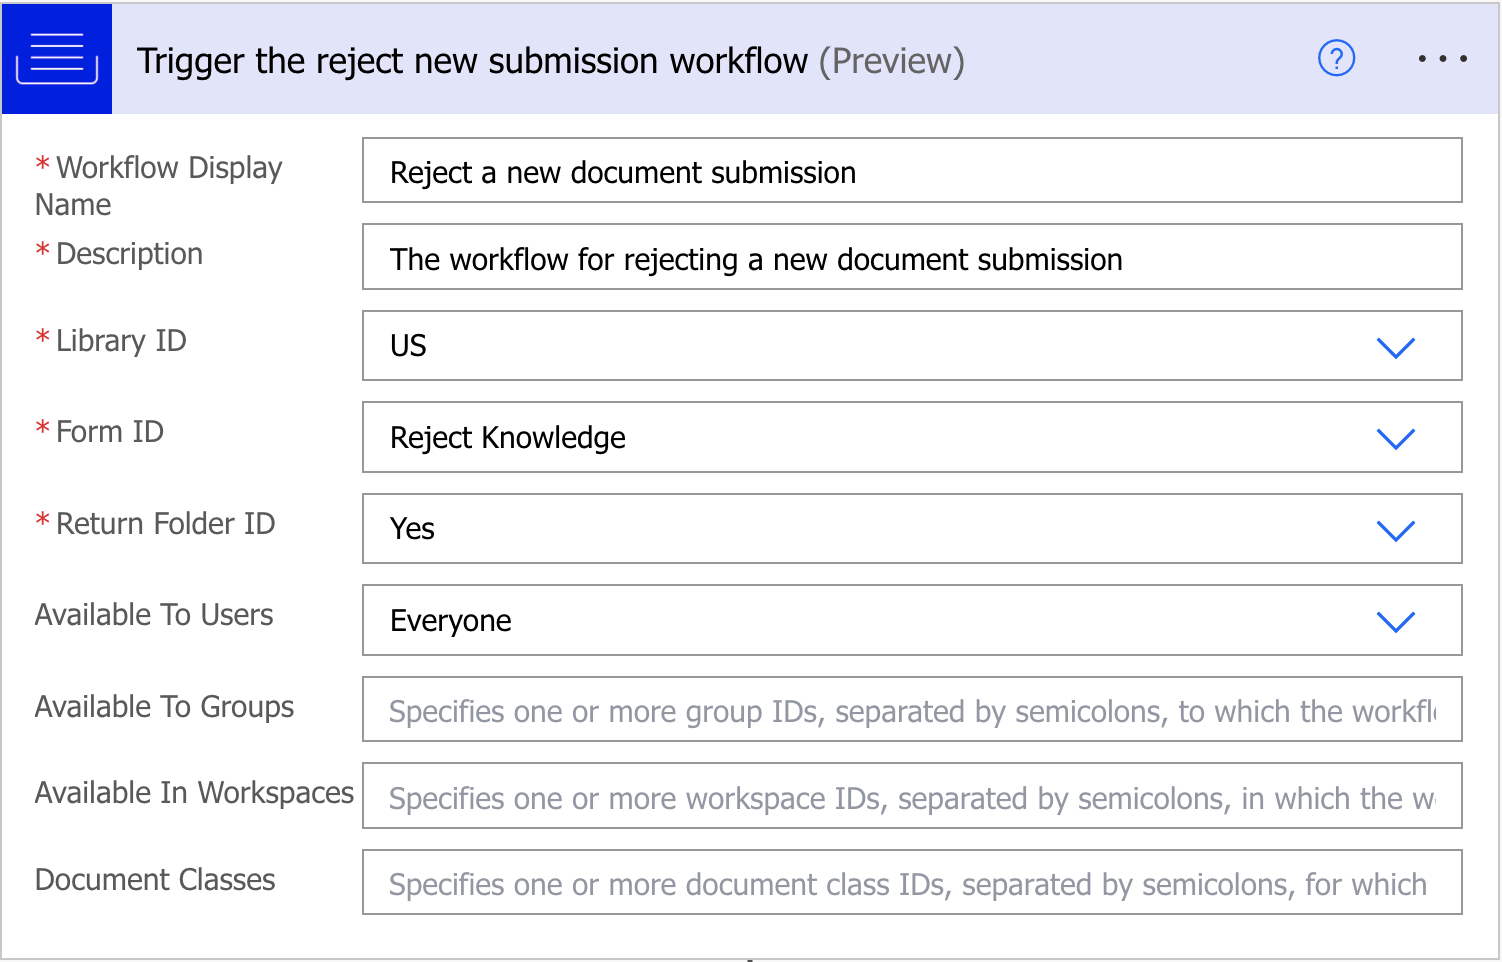
Task: Click the Available To Groups input field
Action: click(911, 710)
